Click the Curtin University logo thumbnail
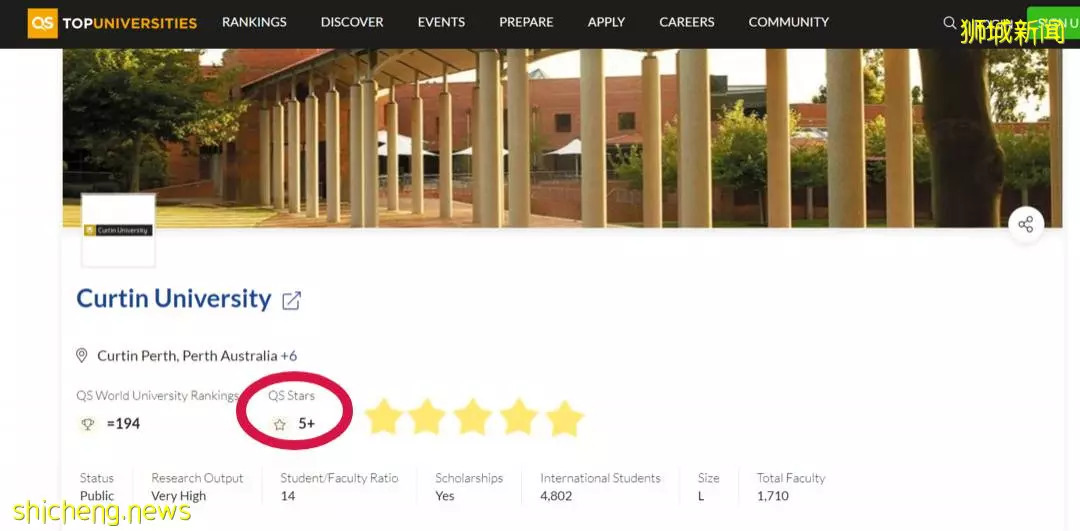This screenshot has width=1080, height=531. pos(118,230)
